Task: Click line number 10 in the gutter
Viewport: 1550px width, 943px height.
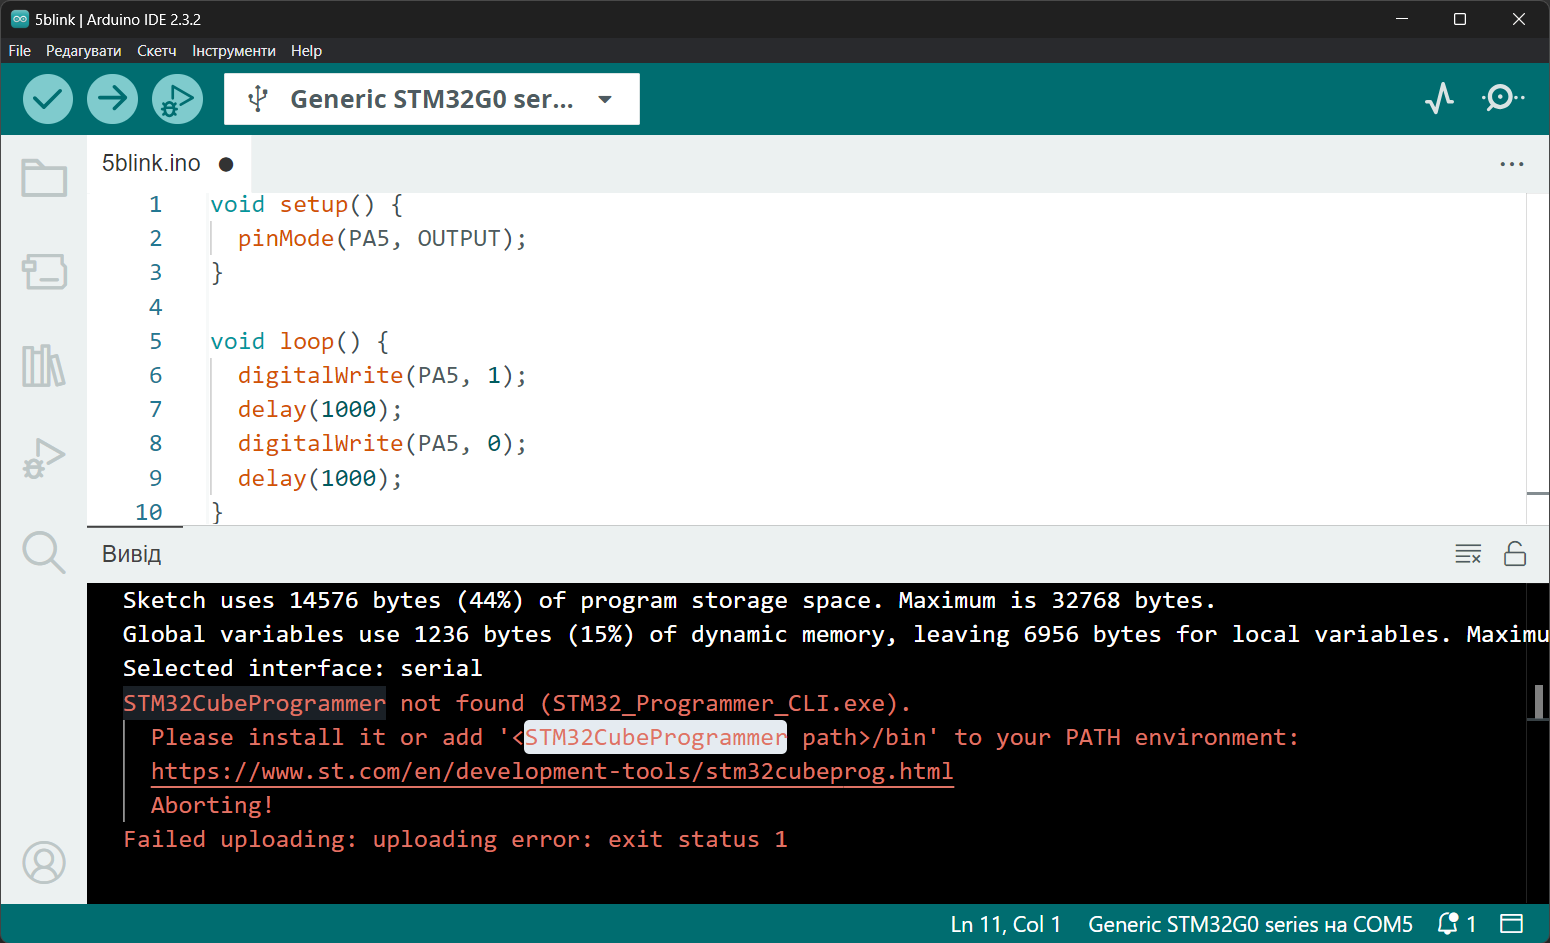Action: [149, 512]
